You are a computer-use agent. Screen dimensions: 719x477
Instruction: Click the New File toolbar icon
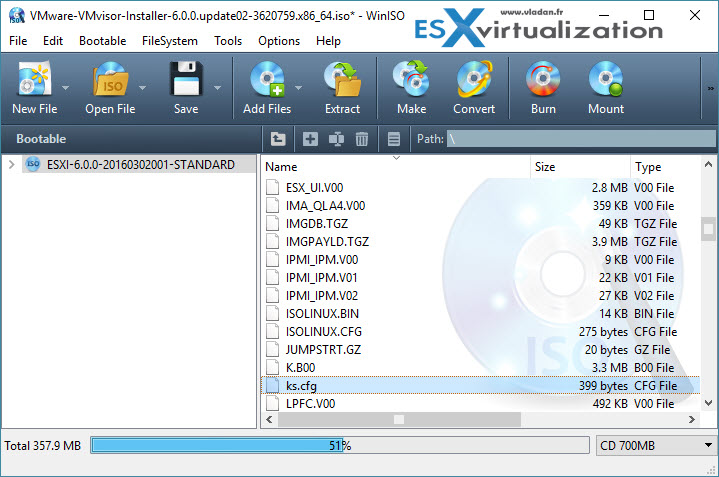point(34,78)
